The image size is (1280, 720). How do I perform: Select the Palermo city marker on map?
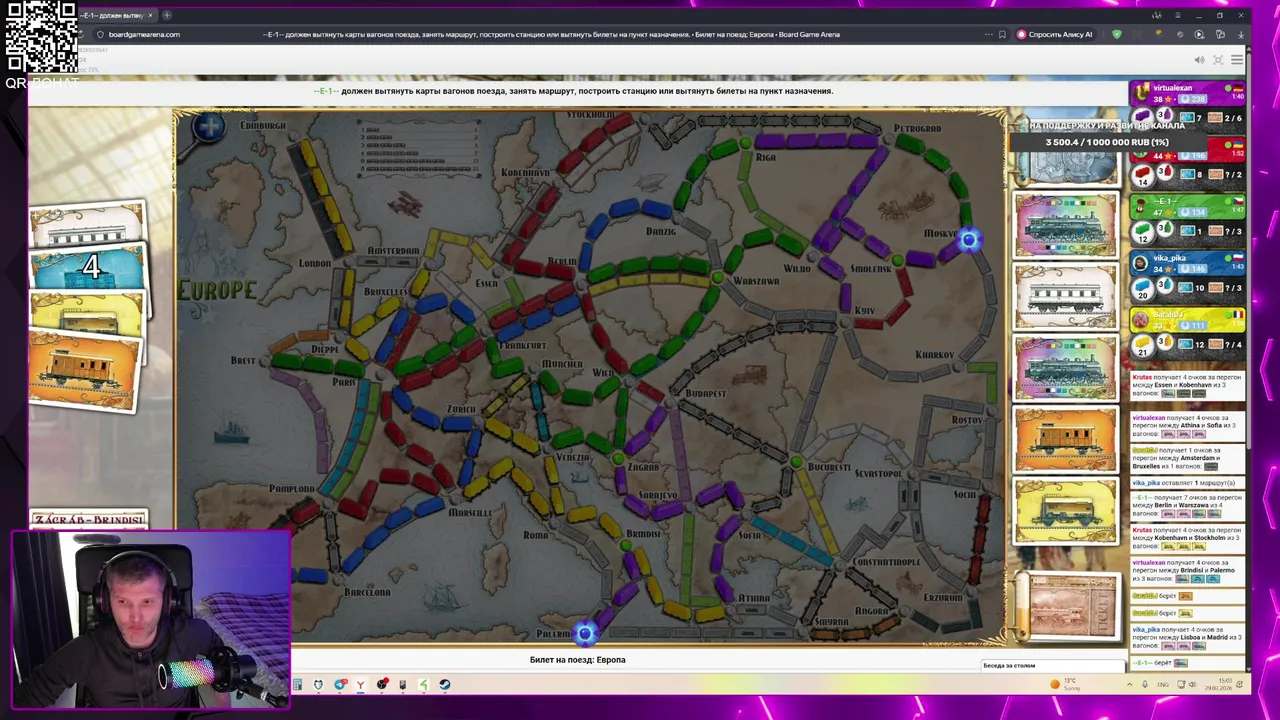point(585,632)
